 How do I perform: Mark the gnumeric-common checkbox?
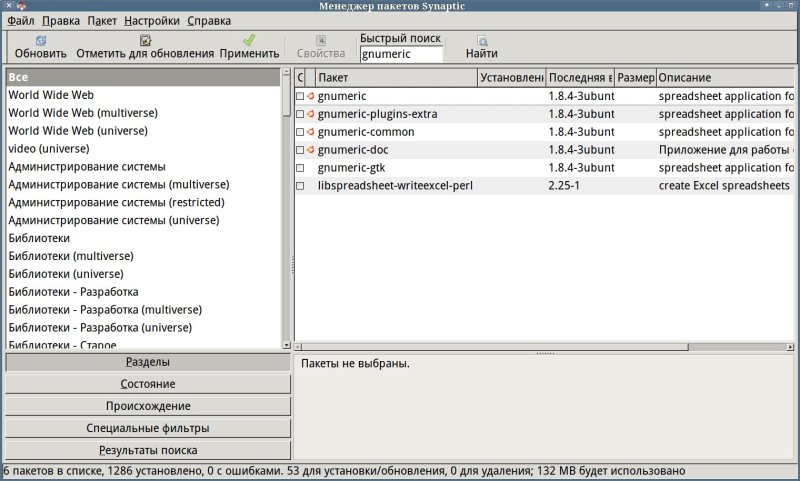click(x=300, y=132)
